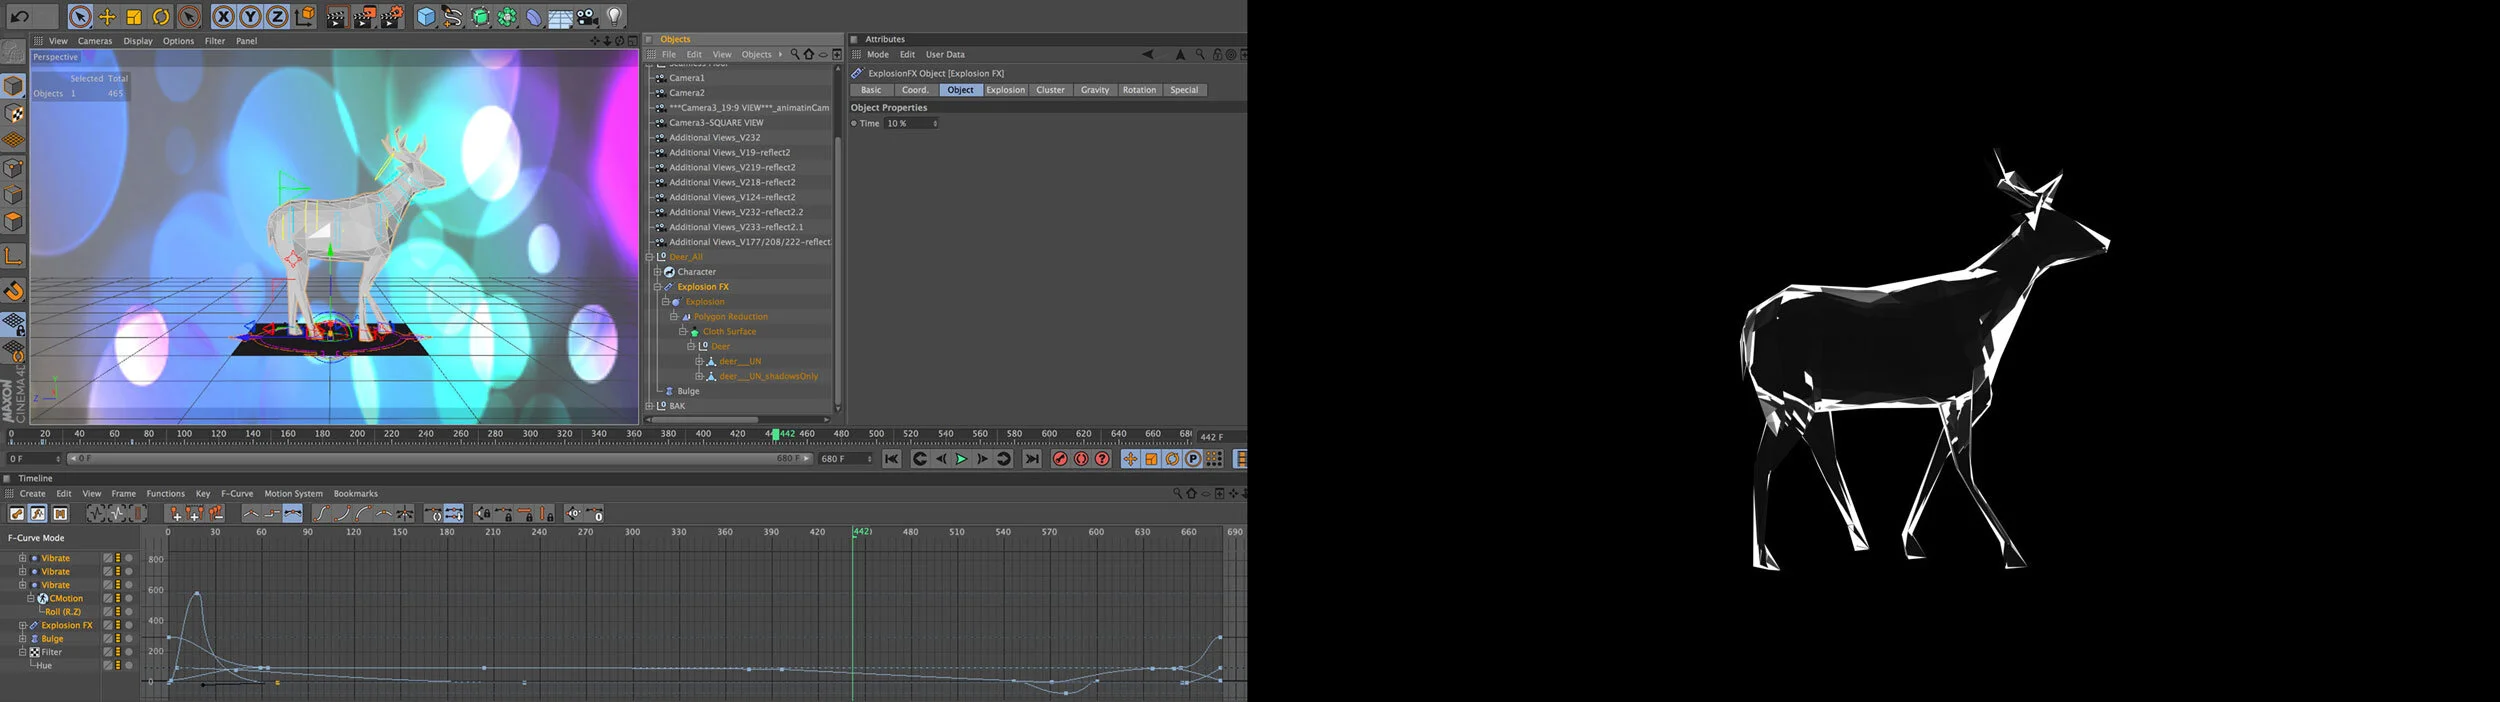Go to end of animation
This screenshot has height=702, width=2500.
pyautogui.click(x=1032, y=459)
